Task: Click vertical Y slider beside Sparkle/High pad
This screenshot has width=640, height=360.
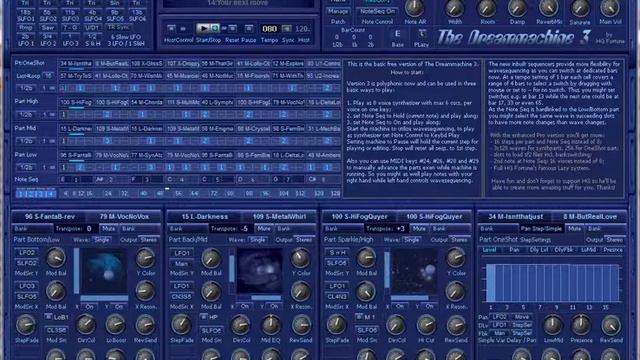Action: [x=387, y=270]
